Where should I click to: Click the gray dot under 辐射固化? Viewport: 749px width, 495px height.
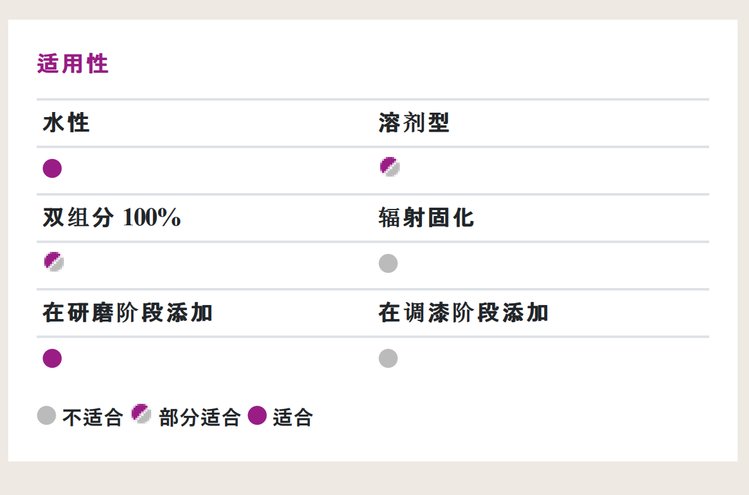388,263
